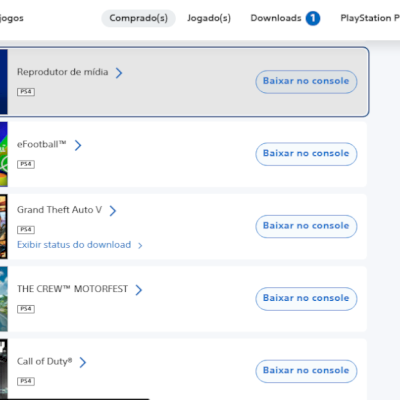Open the Grand Theft Auto V cover thumbnail
Image resolution: width=400 pixels, height=400 pixels.
coord(4,226)
